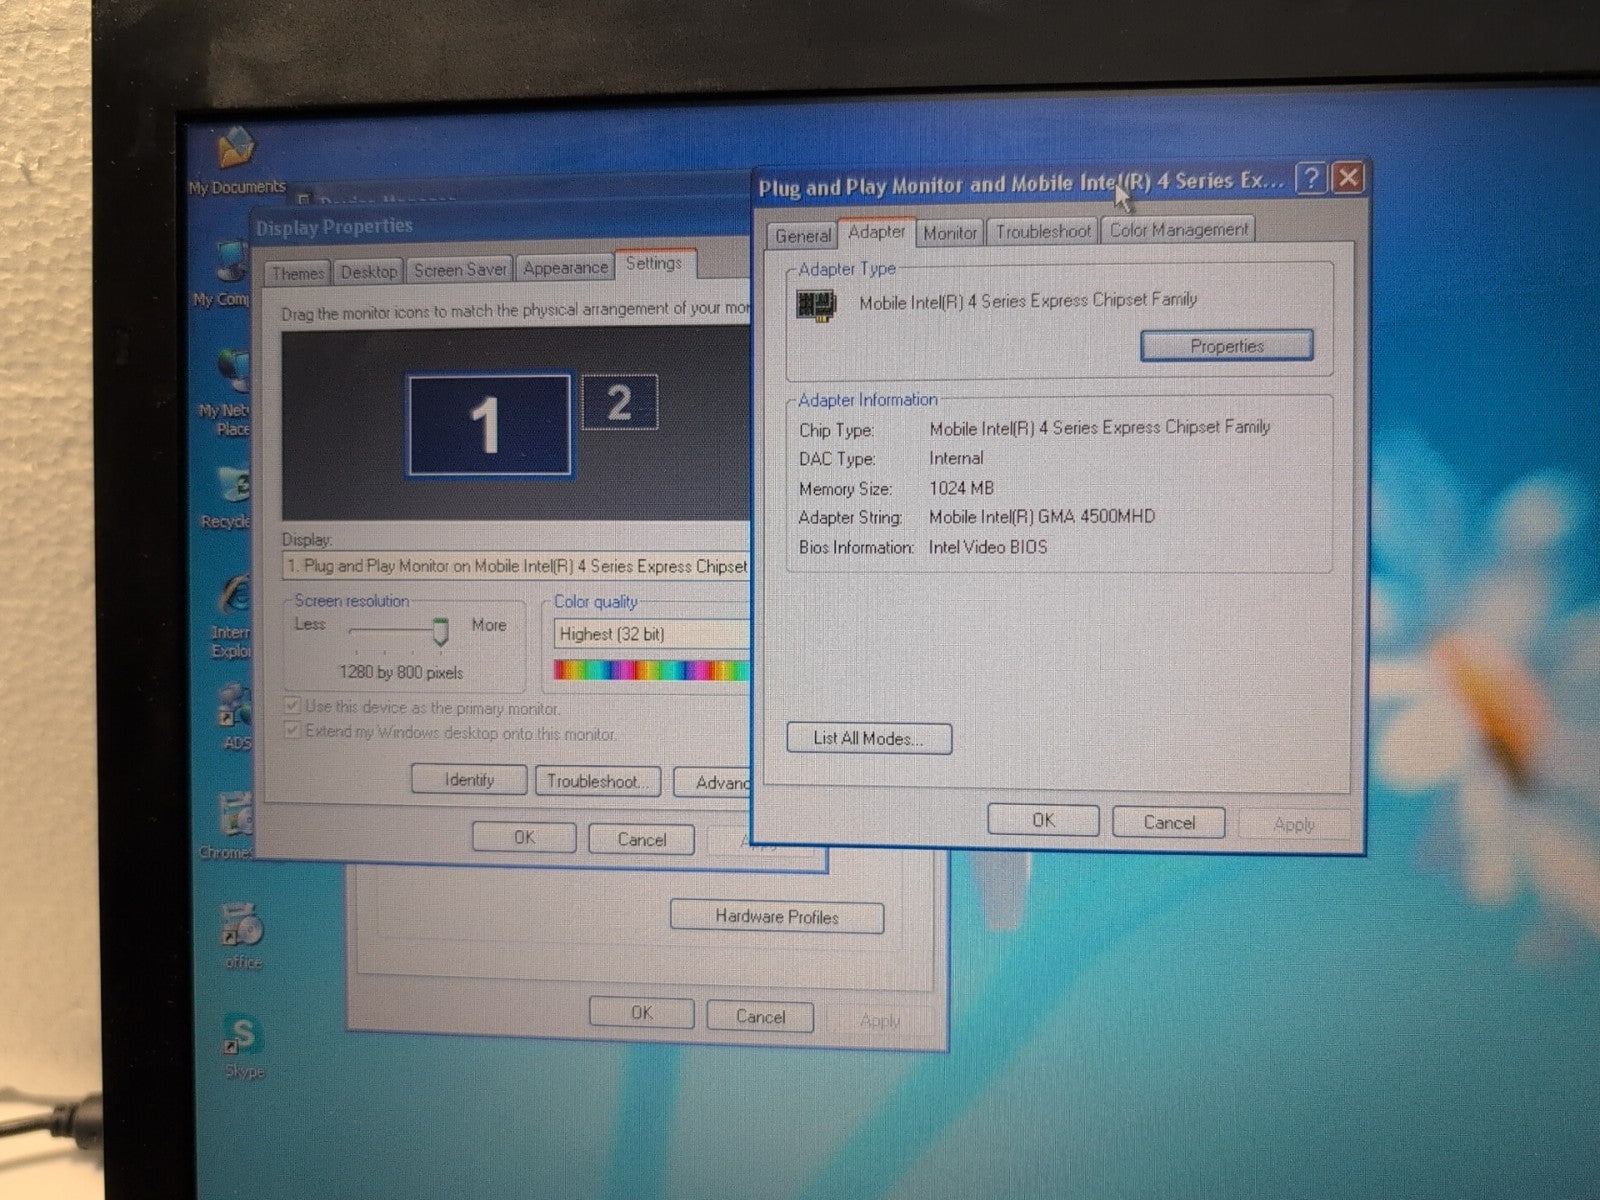Screen dimensions: 1600x1200
Task: Click the Hardware Profiles button
Action: (777, 916)
